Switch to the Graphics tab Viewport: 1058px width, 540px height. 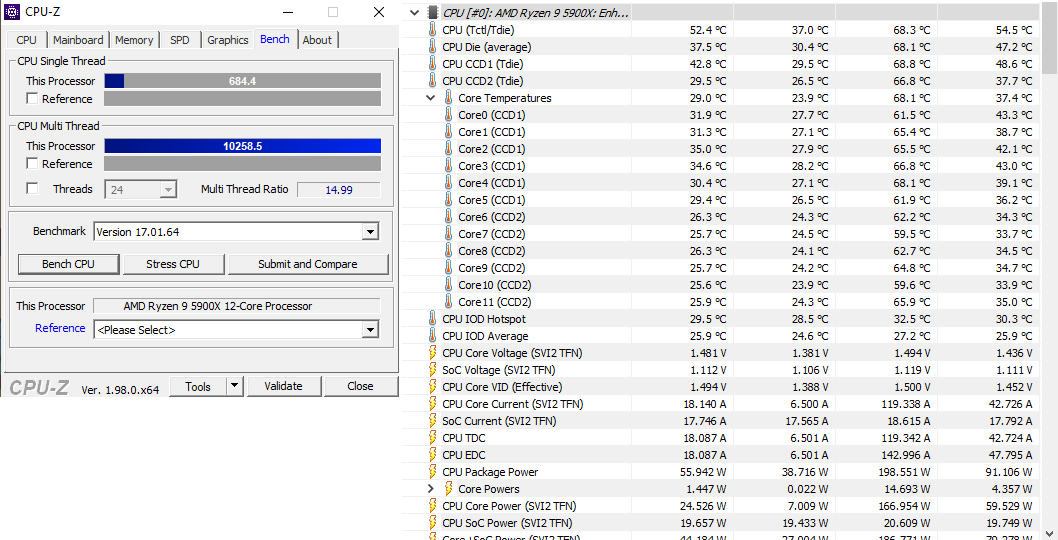(227, 40)
